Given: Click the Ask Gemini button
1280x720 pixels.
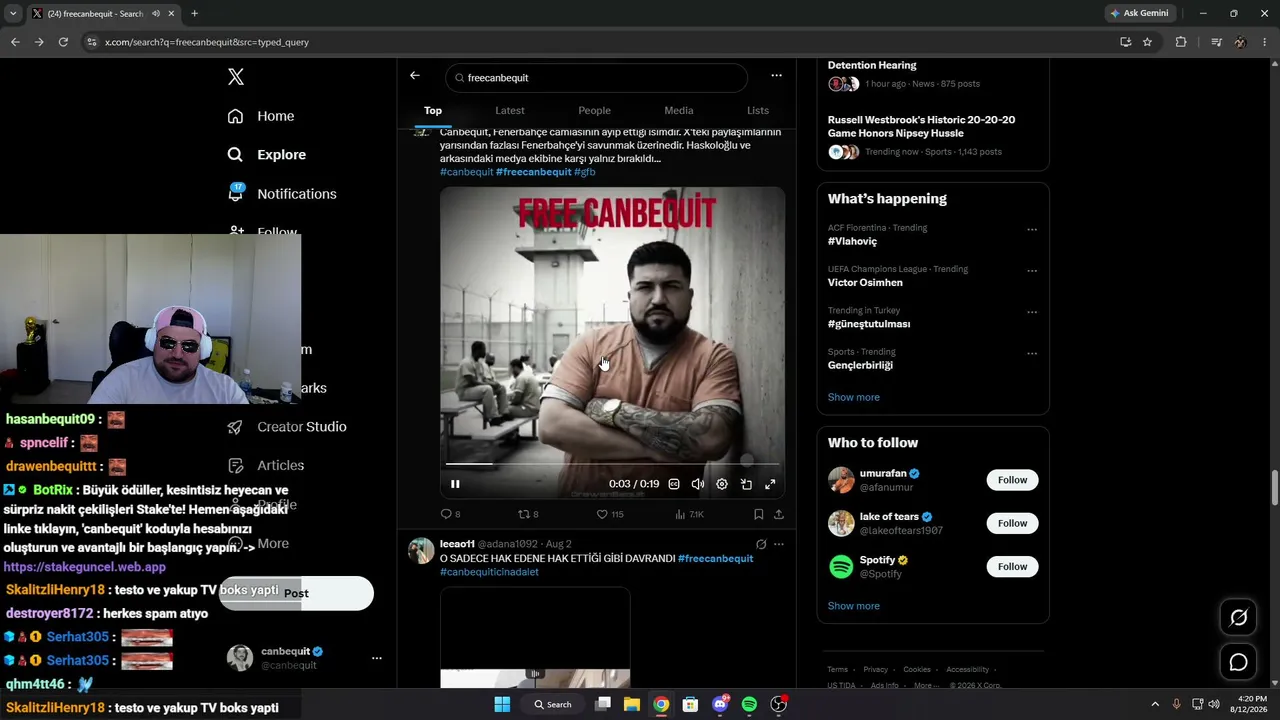Looking at the screenshot, I should click(1139, 13).
